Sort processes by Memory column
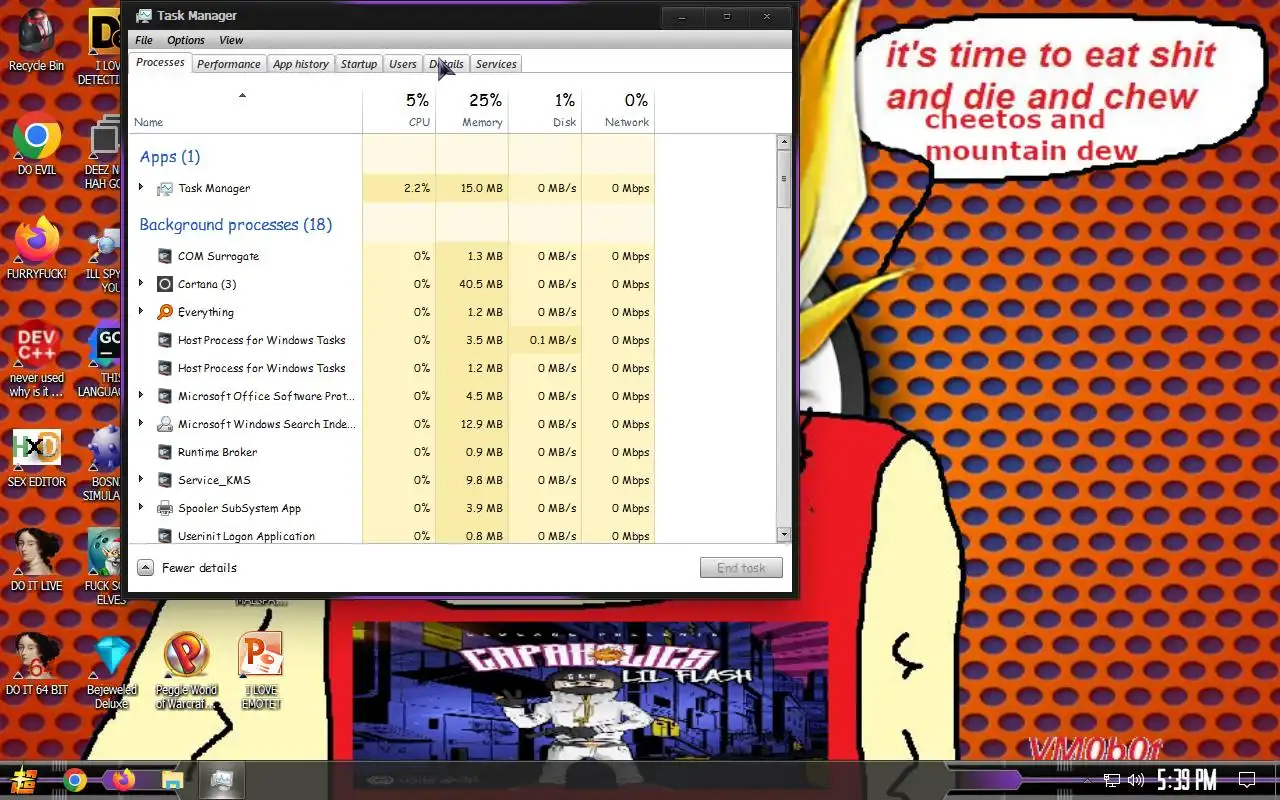Screen dimensions: 1280x800 tap(472, 110)
